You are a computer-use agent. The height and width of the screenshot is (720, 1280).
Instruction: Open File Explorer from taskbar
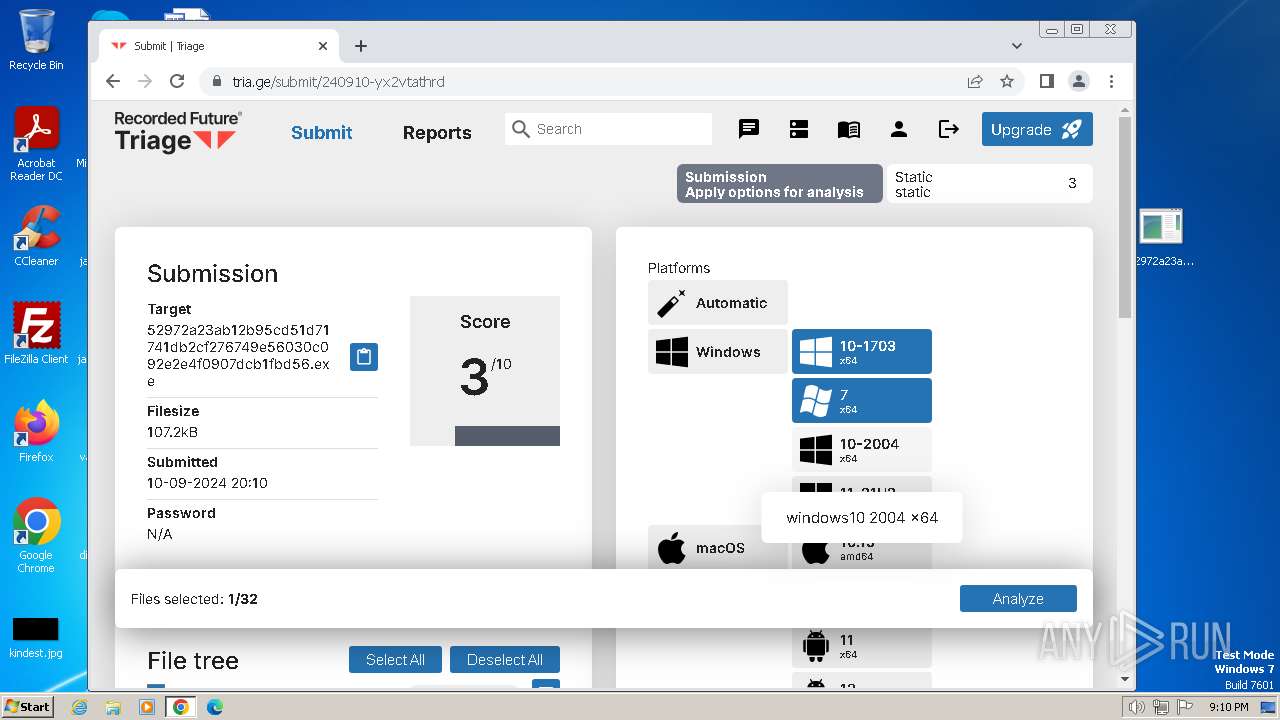(113, 707)
